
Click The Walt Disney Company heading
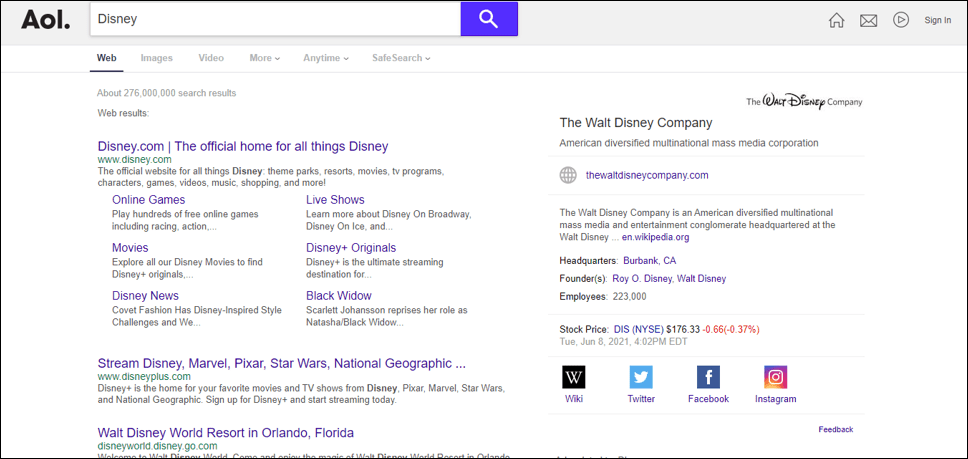(636, 123)
